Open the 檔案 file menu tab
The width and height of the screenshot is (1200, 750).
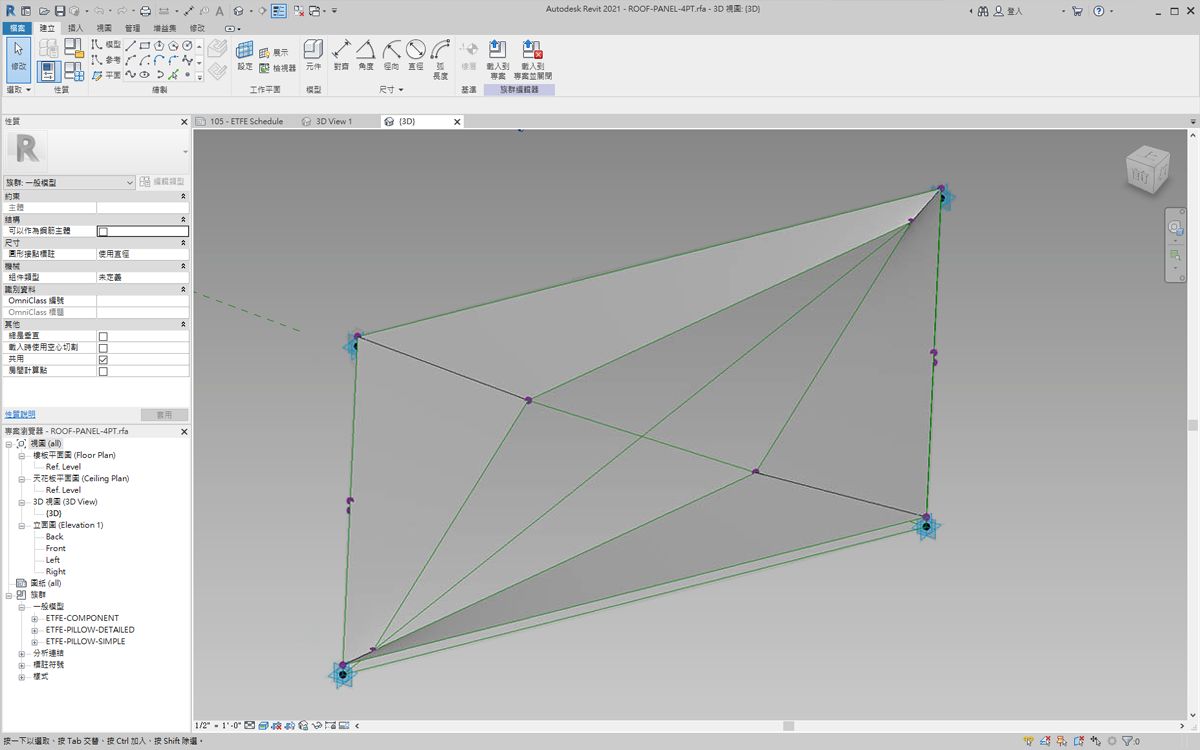click(17, 28)
